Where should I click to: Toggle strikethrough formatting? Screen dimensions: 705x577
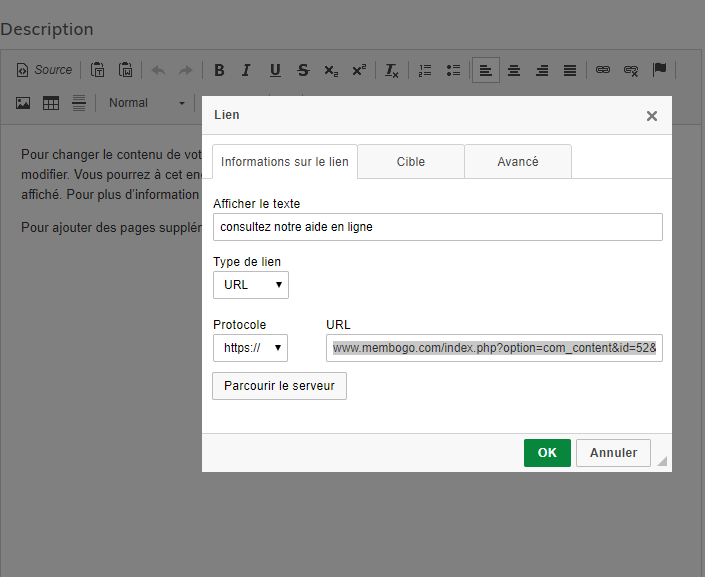(x=303, y=70)
